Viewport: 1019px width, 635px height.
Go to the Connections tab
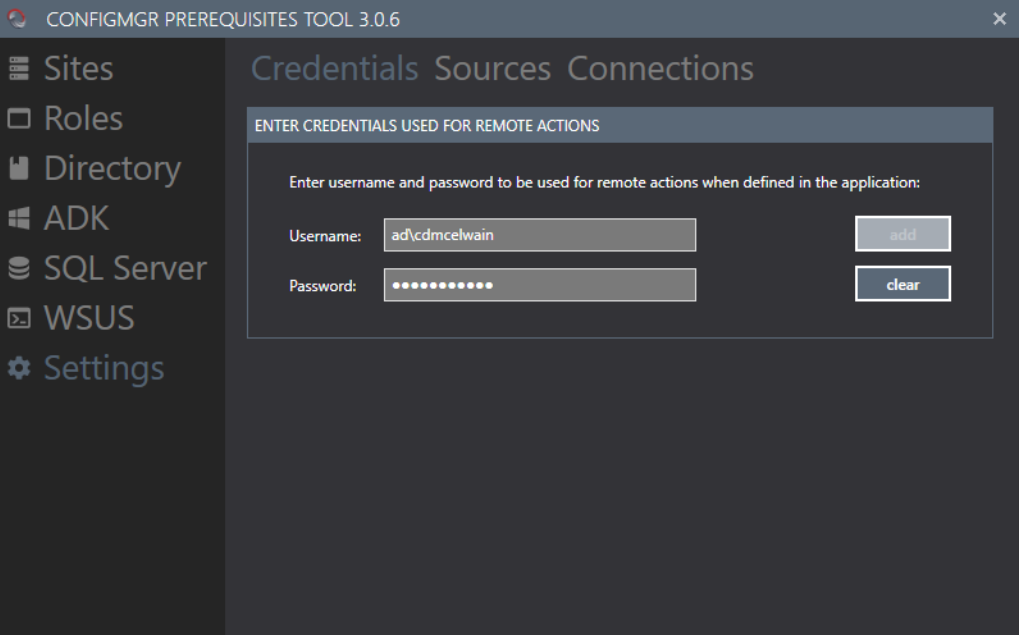(660, 69)
